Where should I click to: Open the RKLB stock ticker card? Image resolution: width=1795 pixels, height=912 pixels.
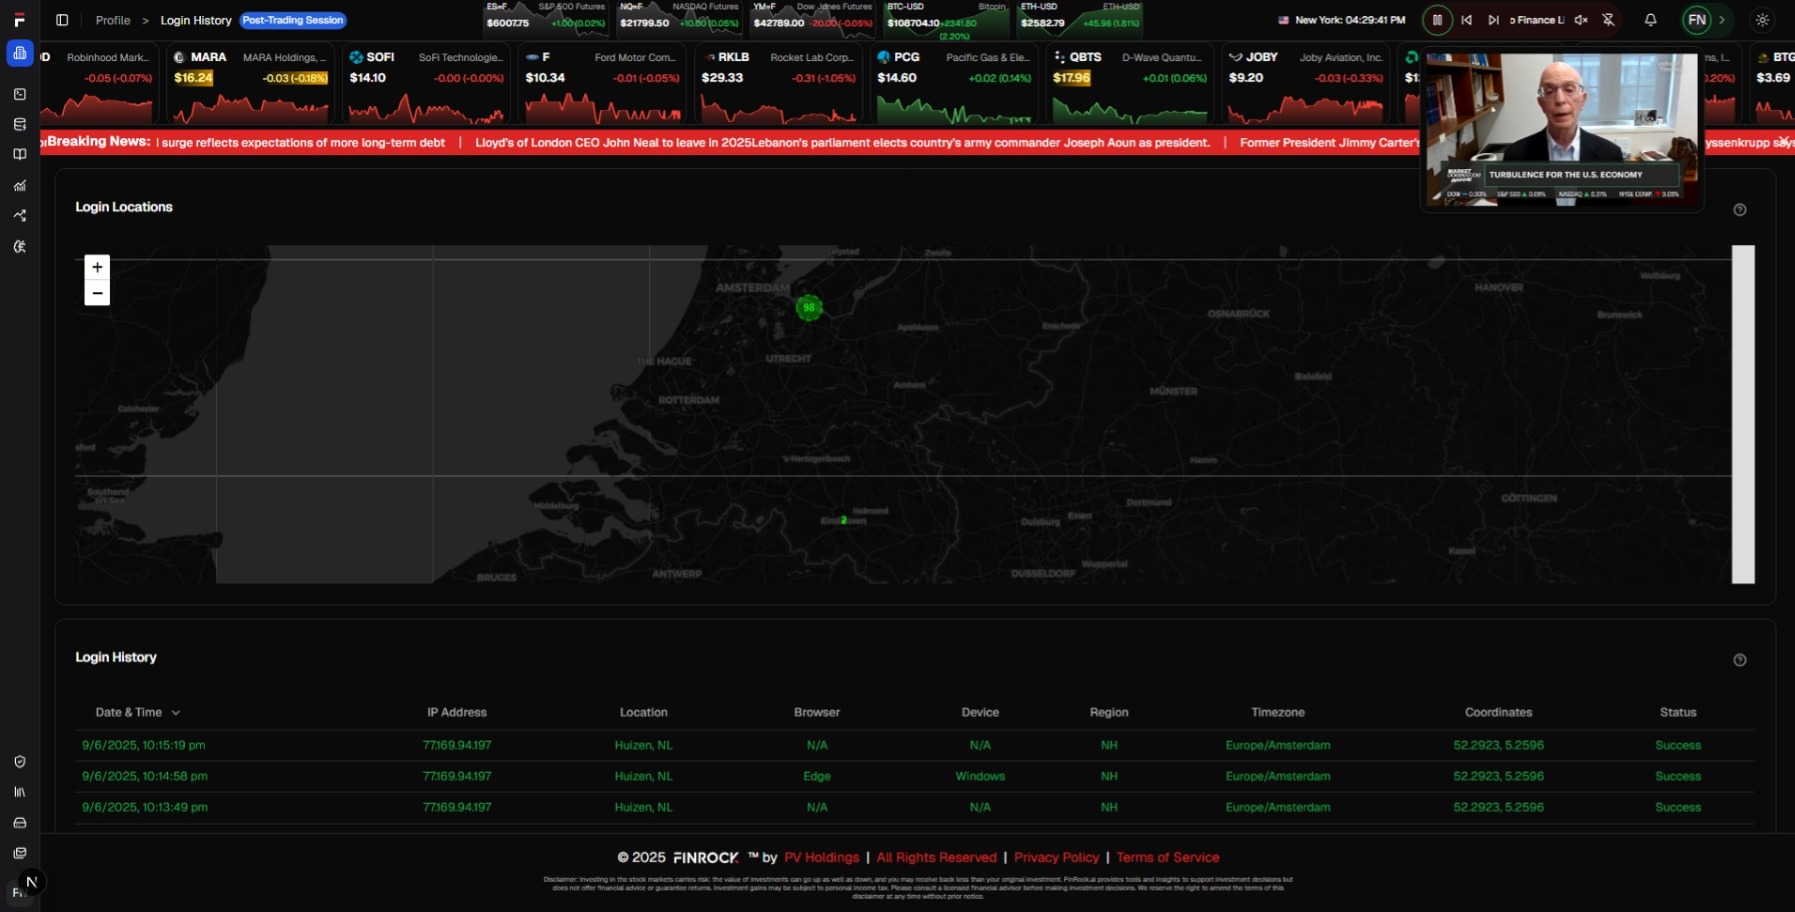tap(778, 83)
